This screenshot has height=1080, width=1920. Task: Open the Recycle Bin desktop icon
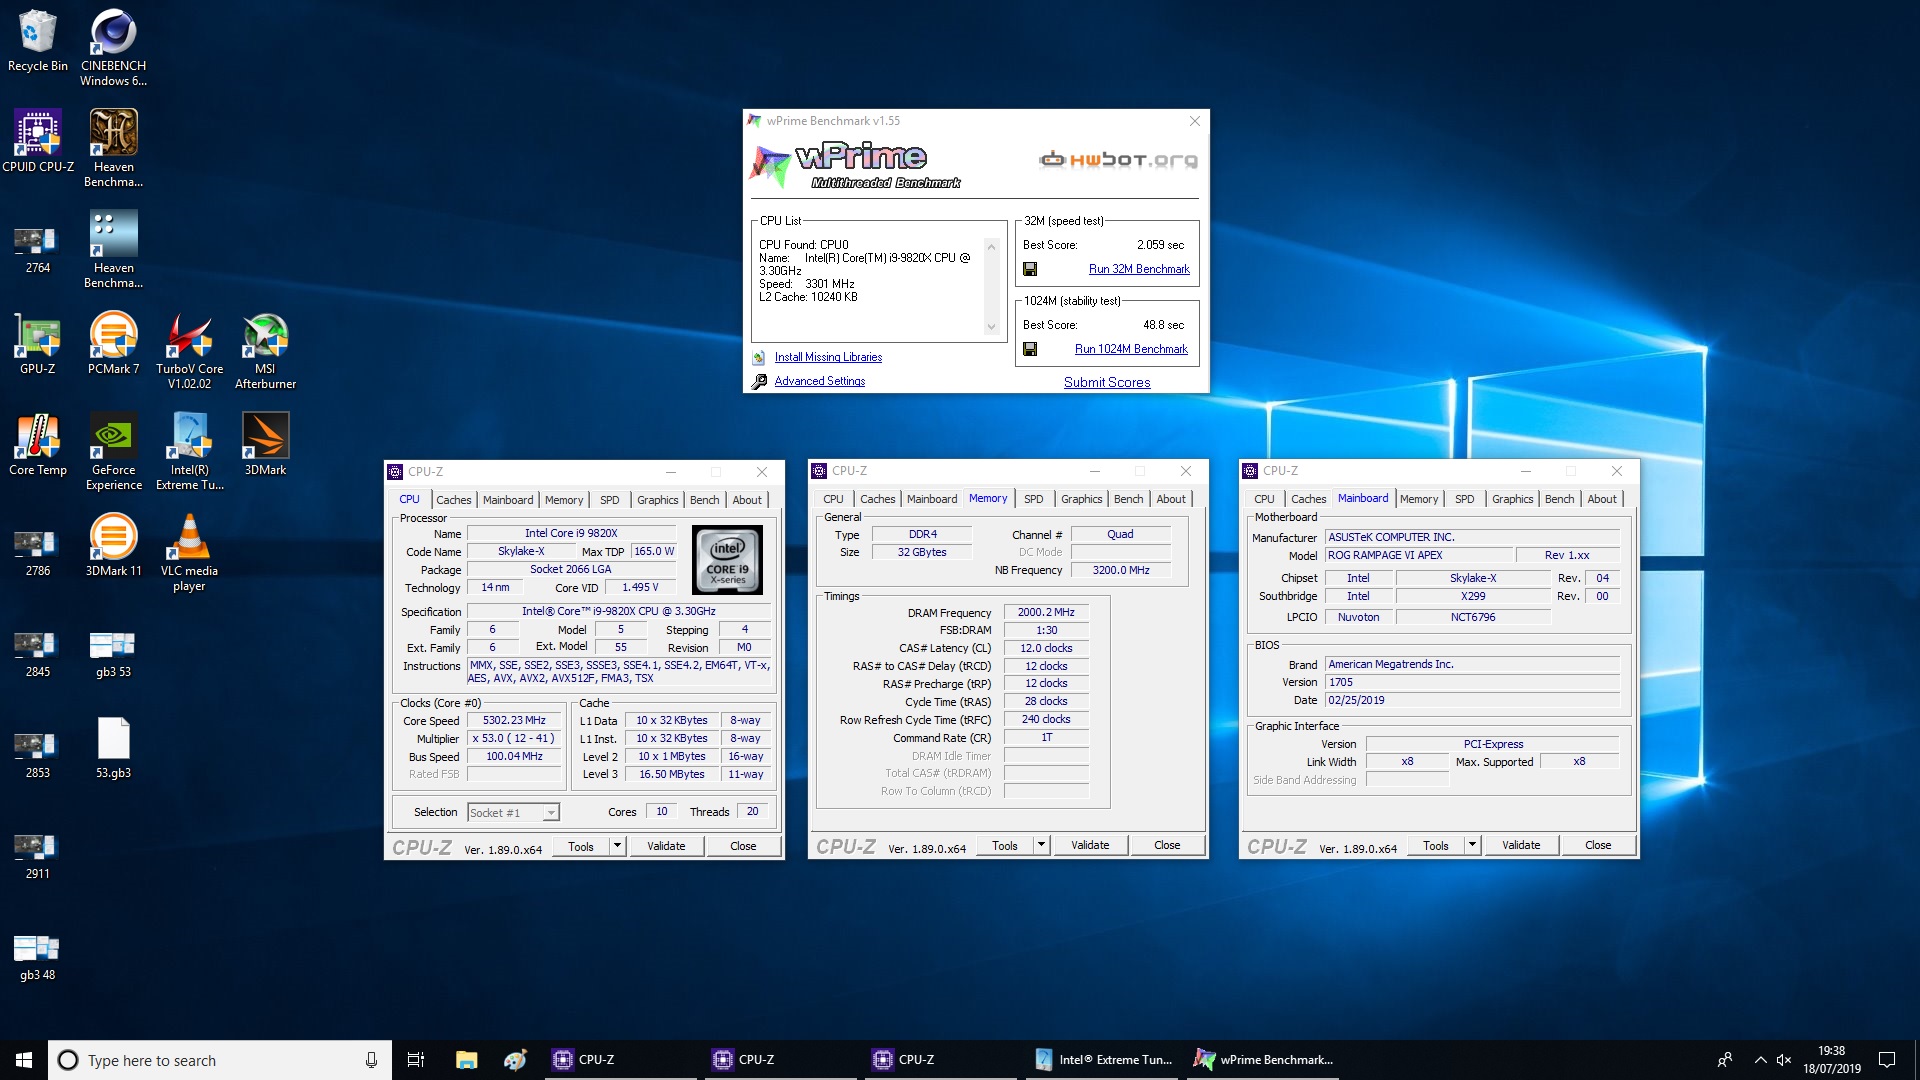(x=38, y=41)
